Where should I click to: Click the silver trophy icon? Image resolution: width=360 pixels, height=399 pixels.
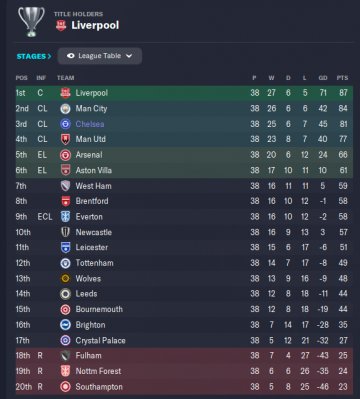[31, 22]
